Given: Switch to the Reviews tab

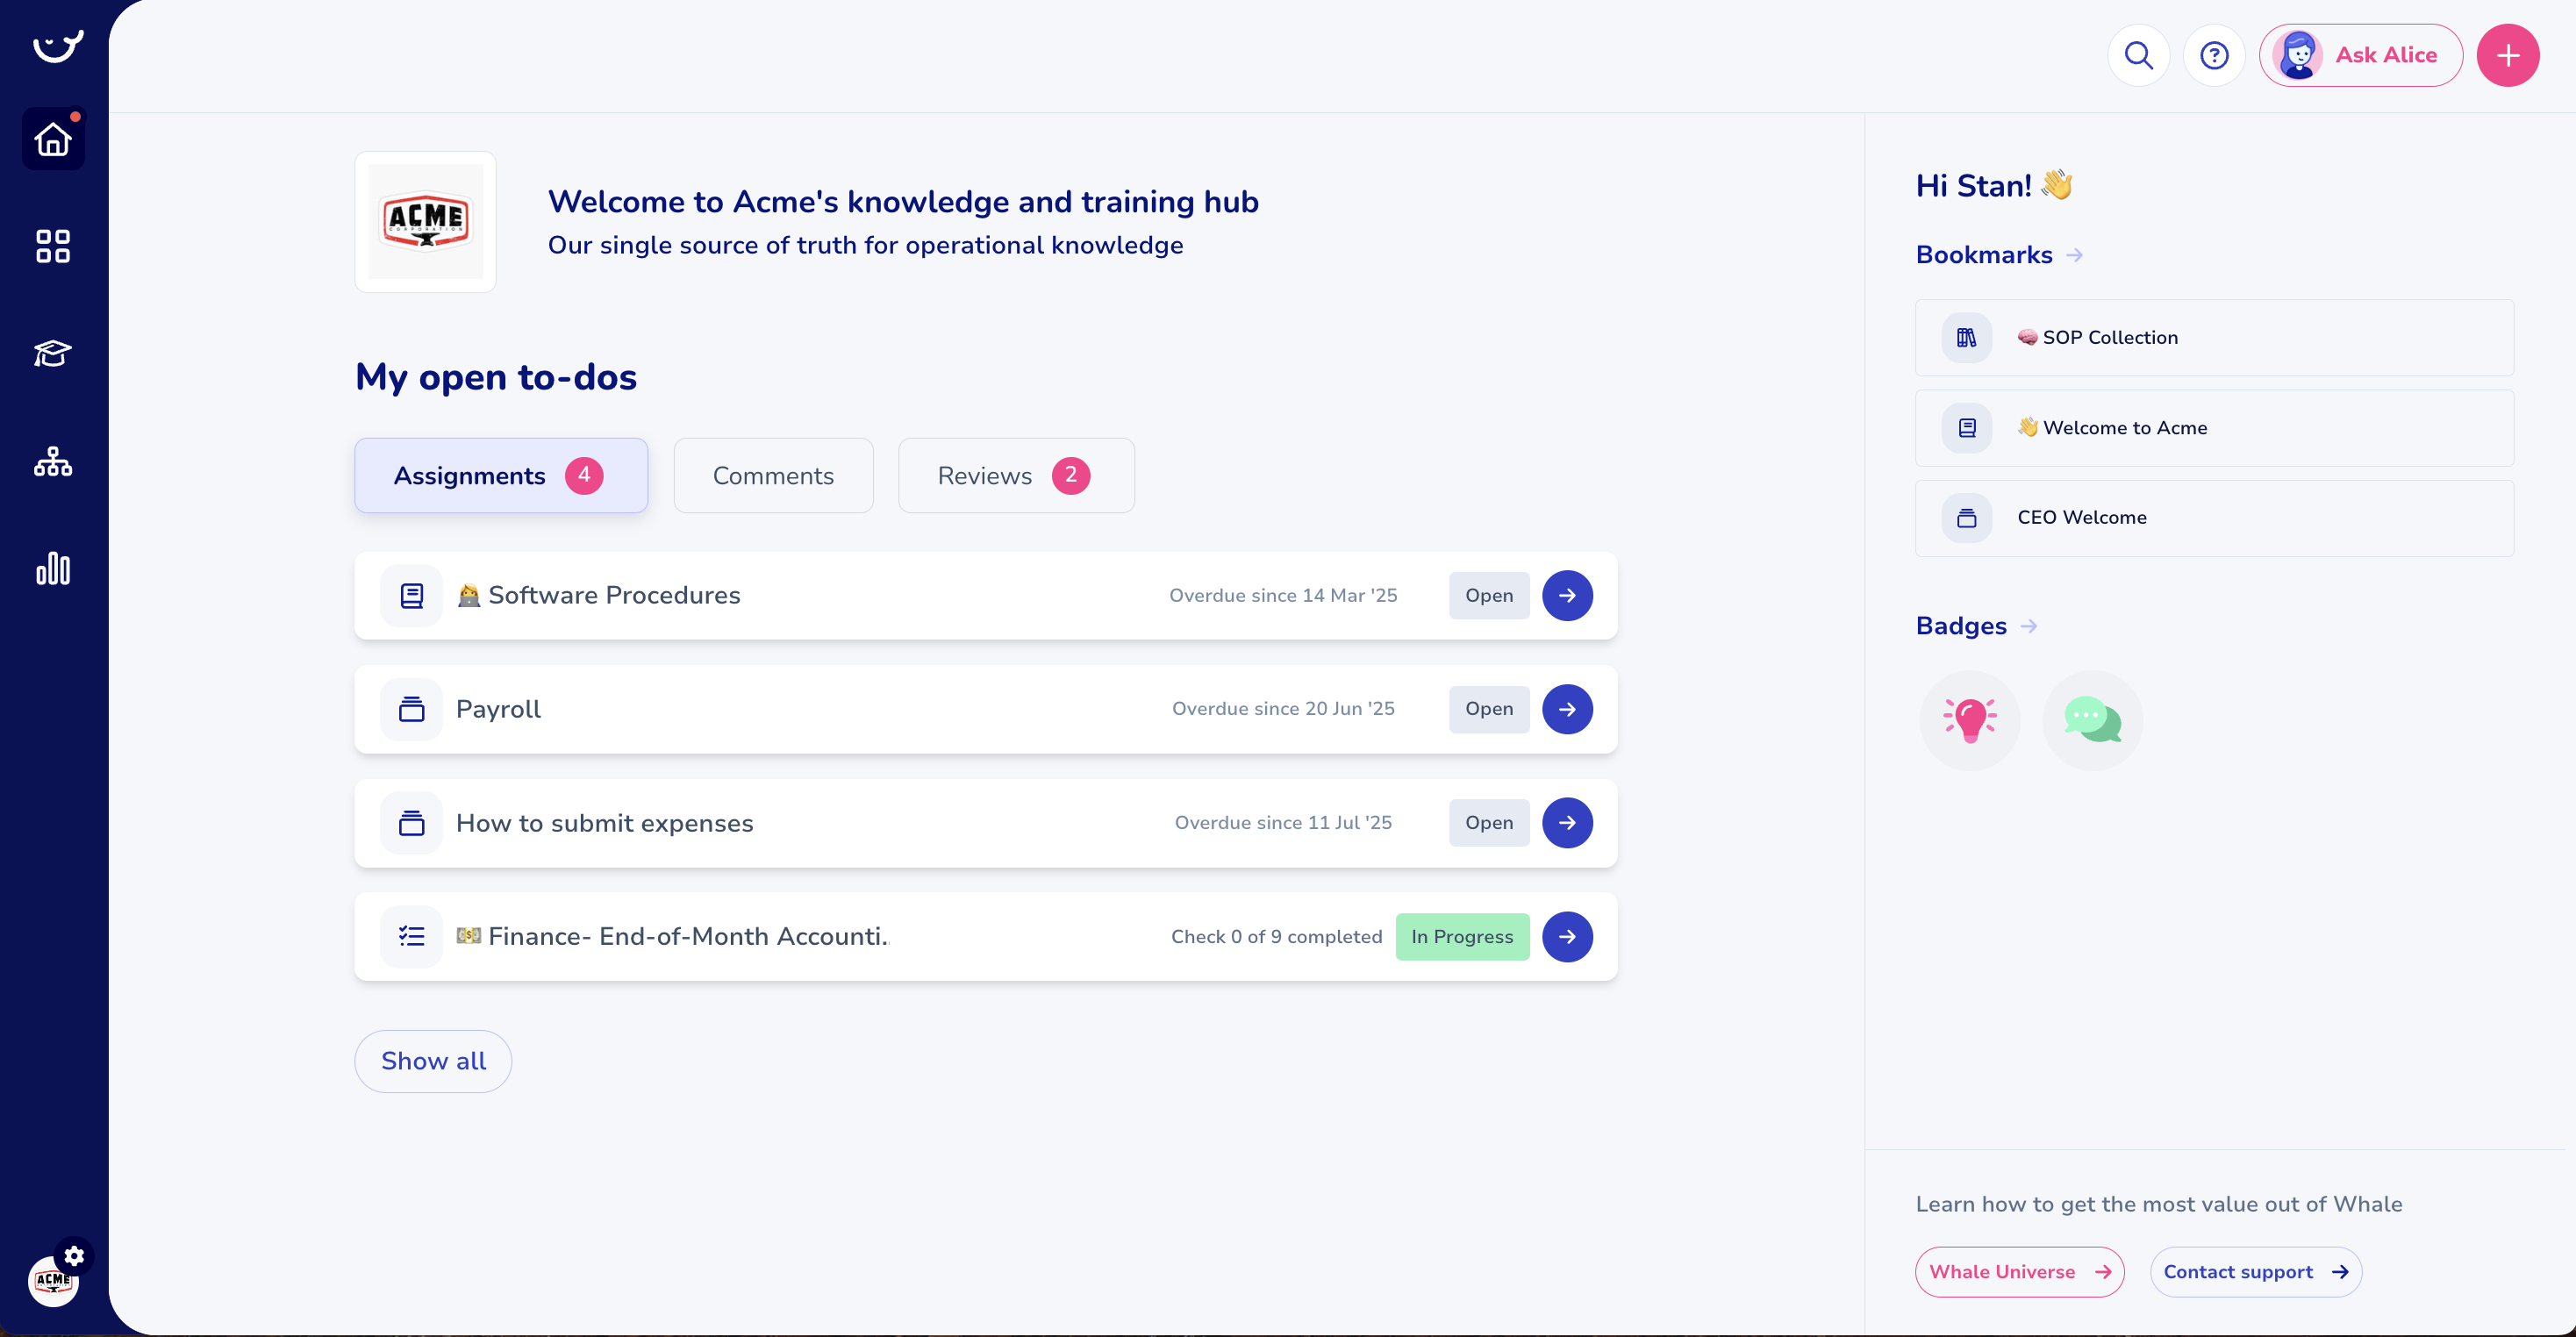Looking at the screenshot, I should pyautogui.click(x=1015, y=476).
